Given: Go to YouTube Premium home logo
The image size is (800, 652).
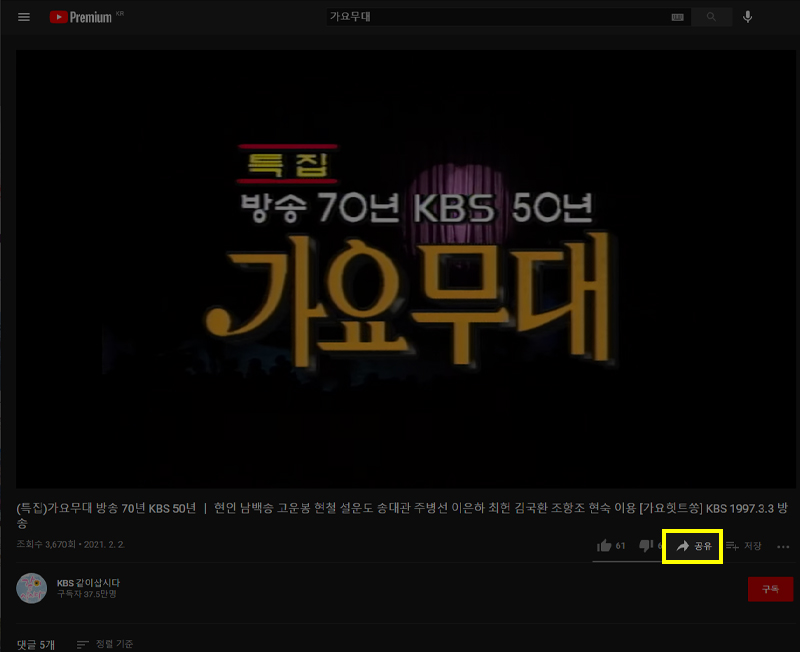Looking at the screenshot, I should [x=81, y=17].
